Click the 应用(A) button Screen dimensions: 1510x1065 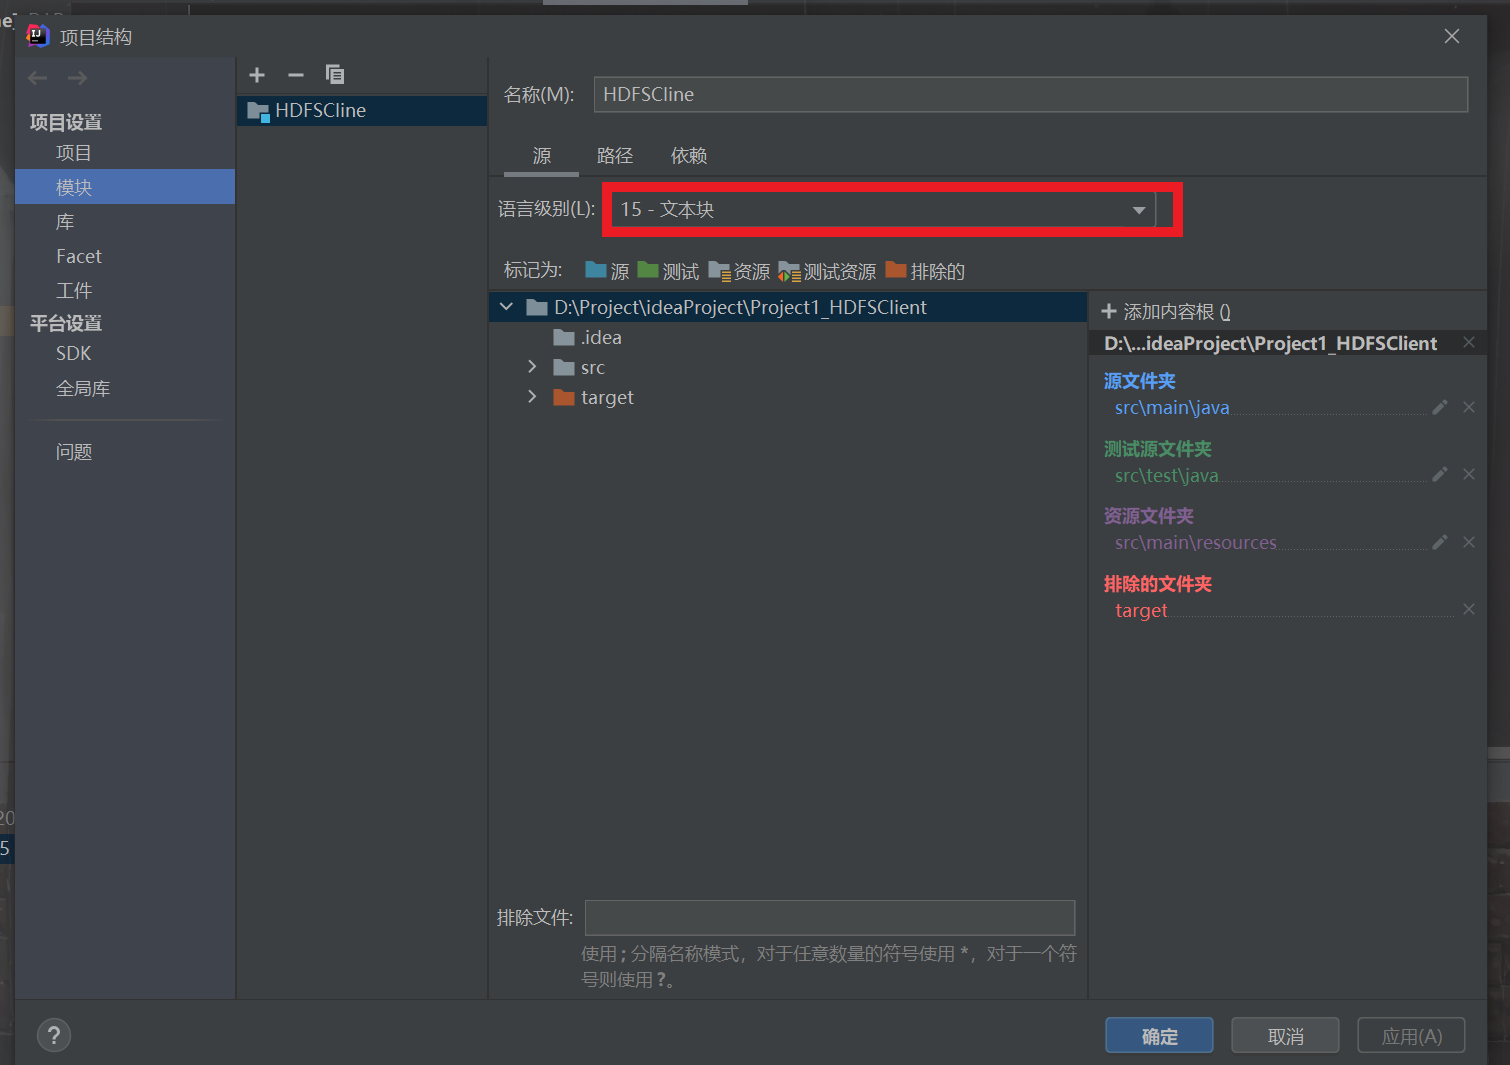1411,1036
